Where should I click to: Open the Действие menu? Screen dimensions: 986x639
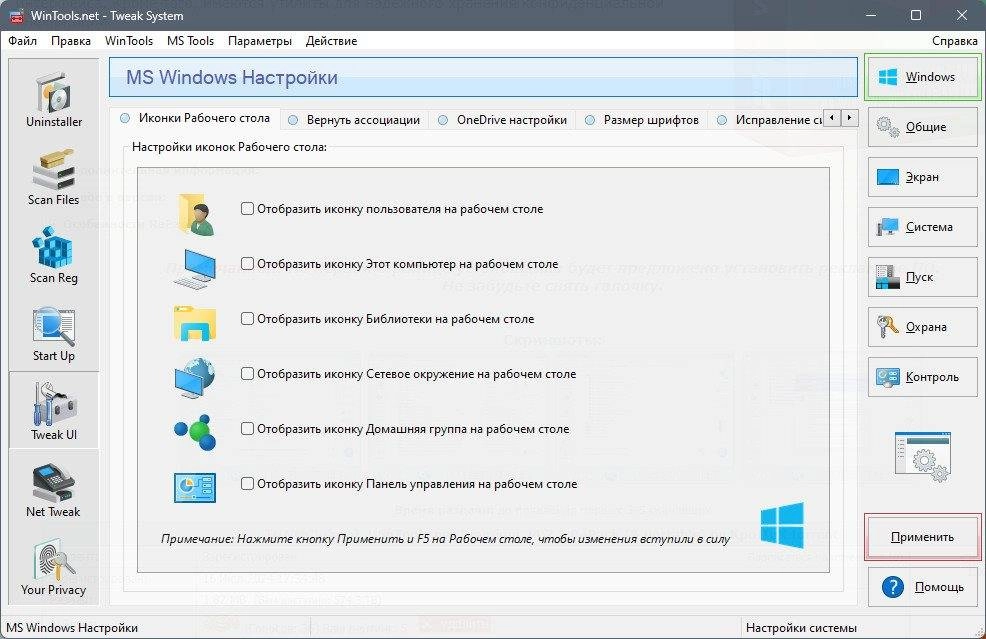pos(331,41)
